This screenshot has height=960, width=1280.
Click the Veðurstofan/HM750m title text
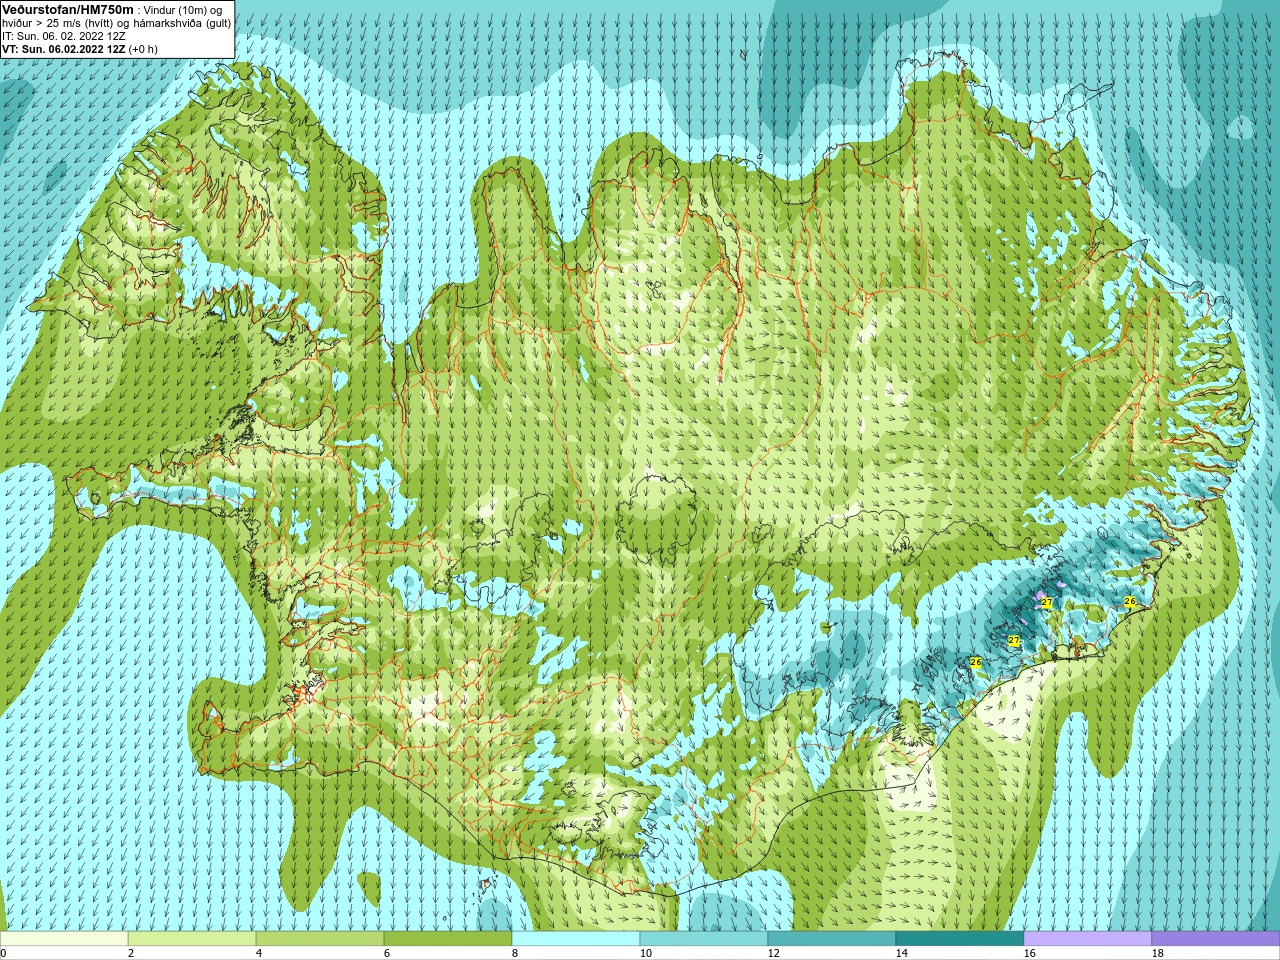click(68, 9)
